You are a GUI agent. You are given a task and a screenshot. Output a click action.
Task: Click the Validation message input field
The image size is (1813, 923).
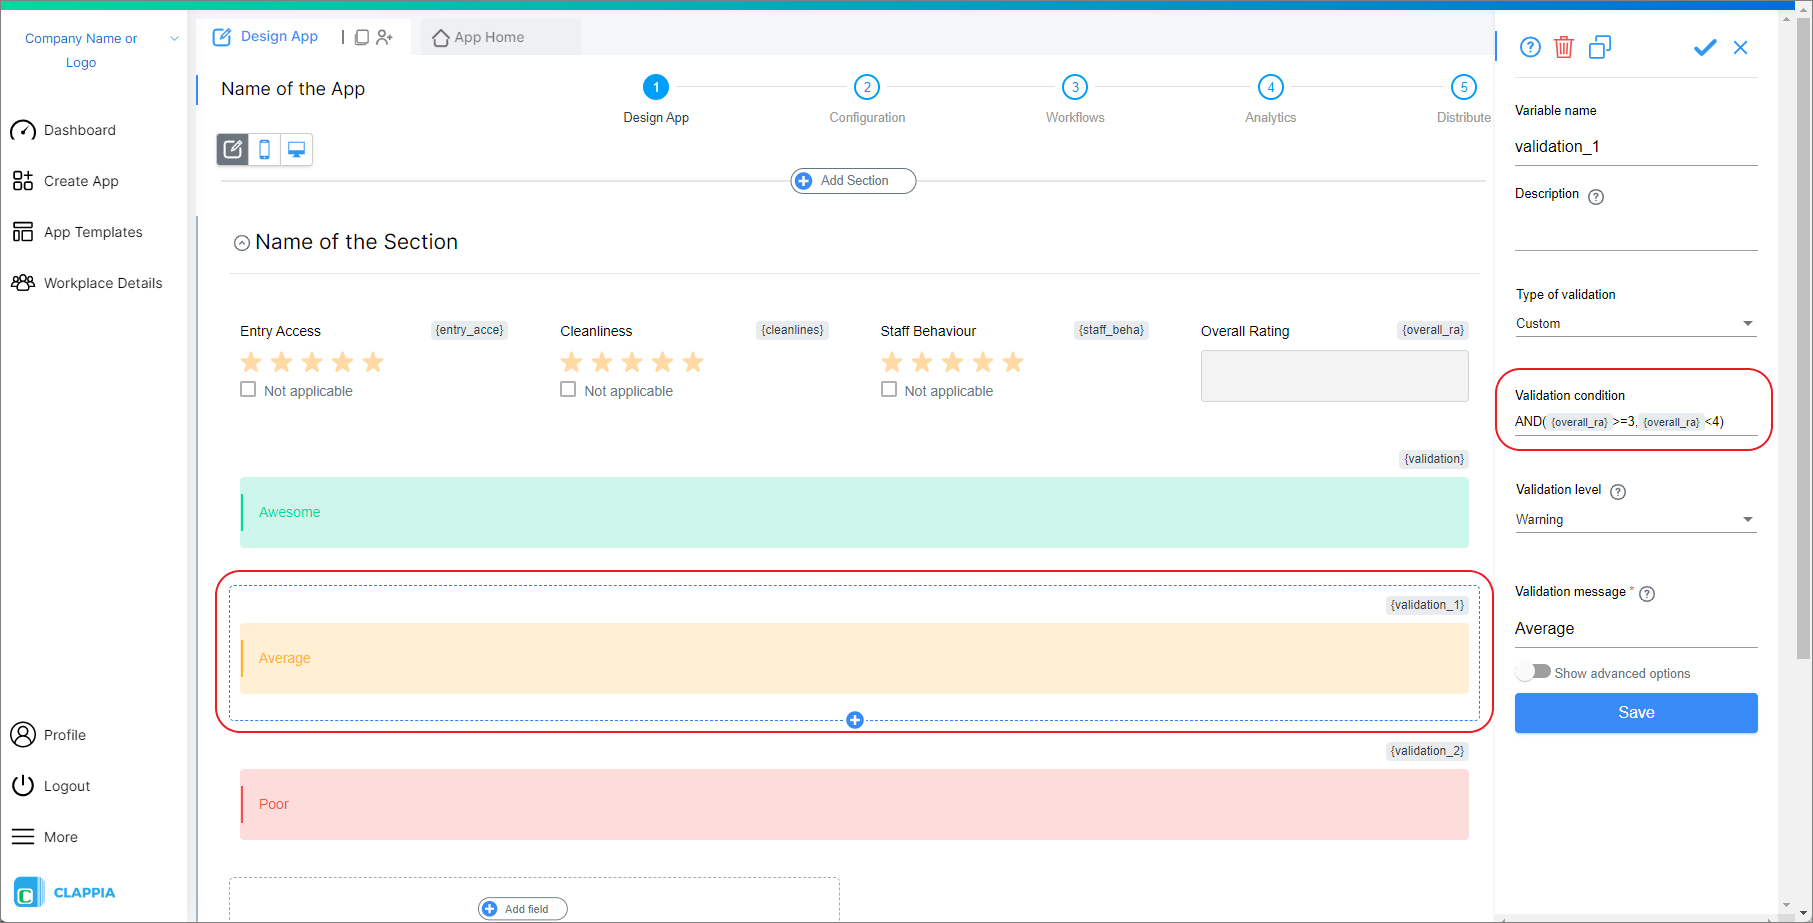1635,629
